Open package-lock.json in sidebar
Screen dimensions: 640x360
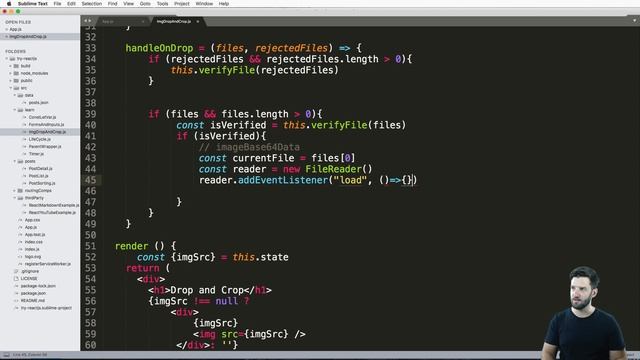(x=38, y=286)
